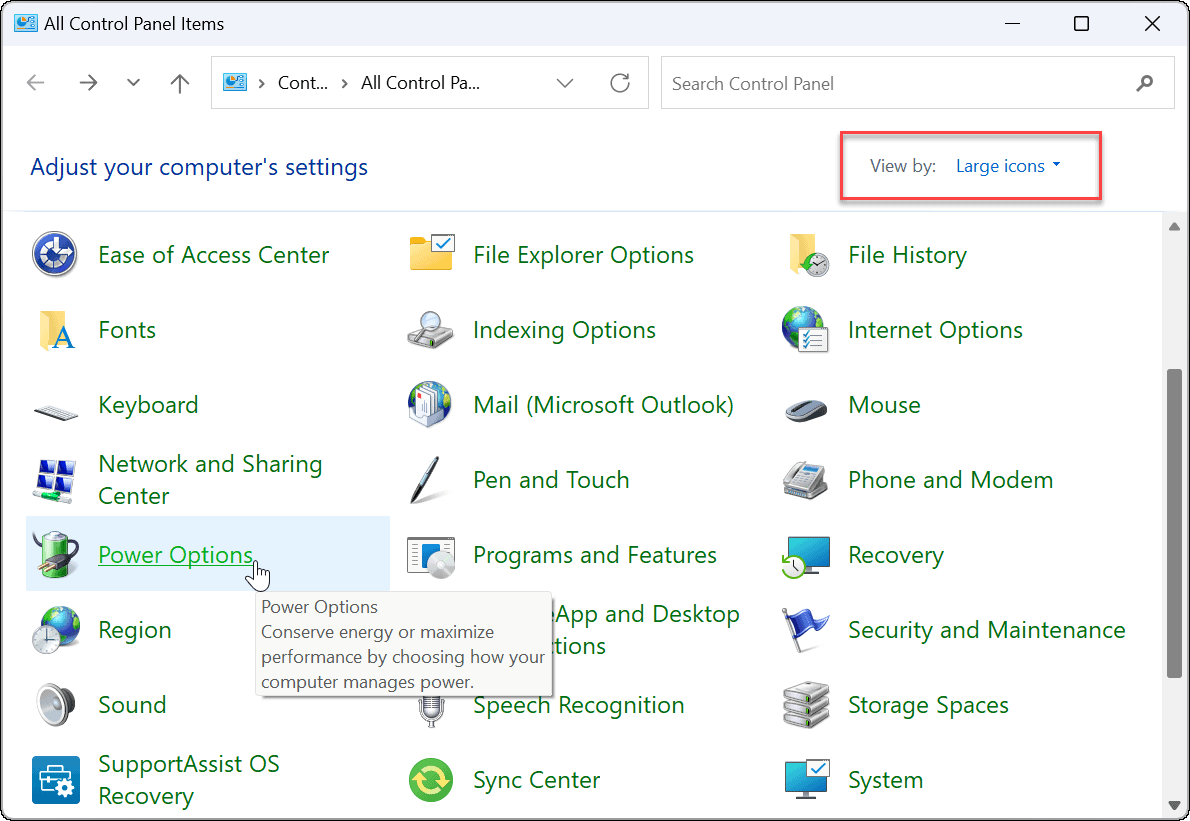The width and height of the screenshot is (1190, 821).
Task: Click the Ease of Access Center icon
Action: (56, 255)
